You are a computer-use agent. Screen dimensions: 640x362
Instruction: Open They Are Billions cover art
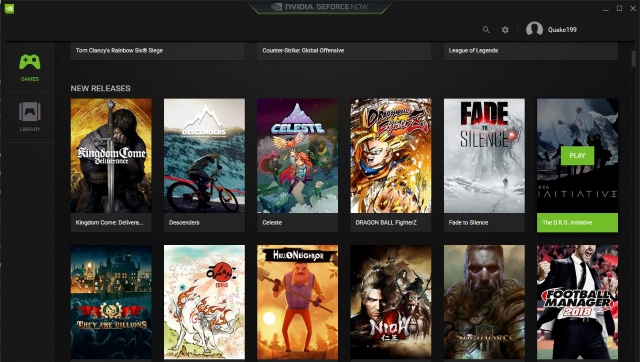coord(111,302)
